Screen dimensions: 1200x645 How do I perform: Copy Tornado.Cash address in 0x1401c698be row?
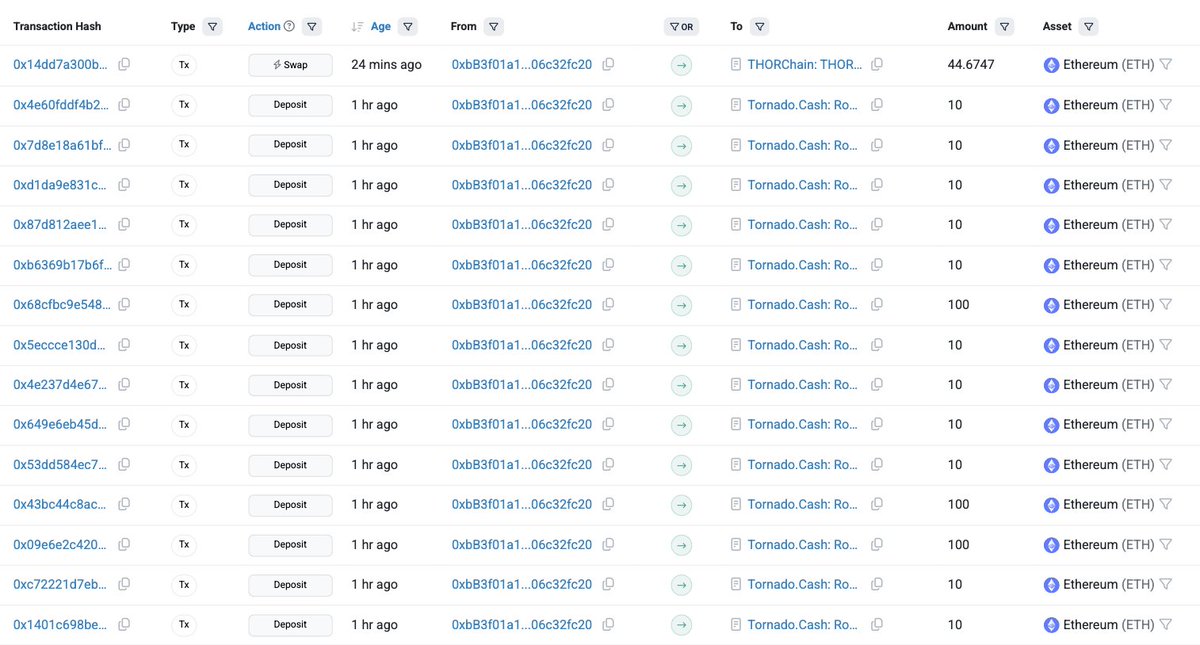tap(877, 624)
